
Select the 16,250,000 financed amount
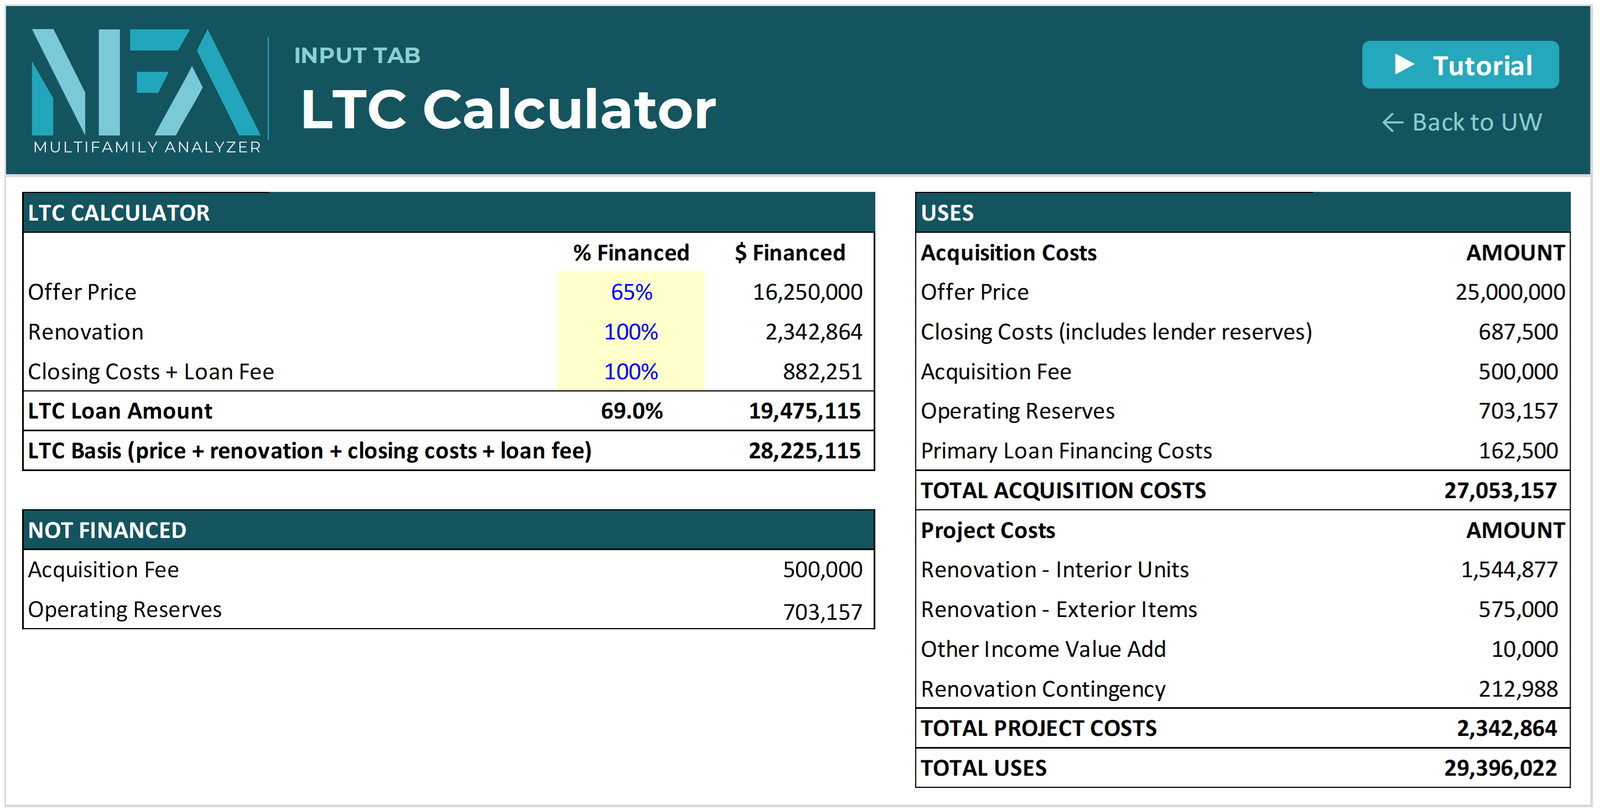point(807,292)
